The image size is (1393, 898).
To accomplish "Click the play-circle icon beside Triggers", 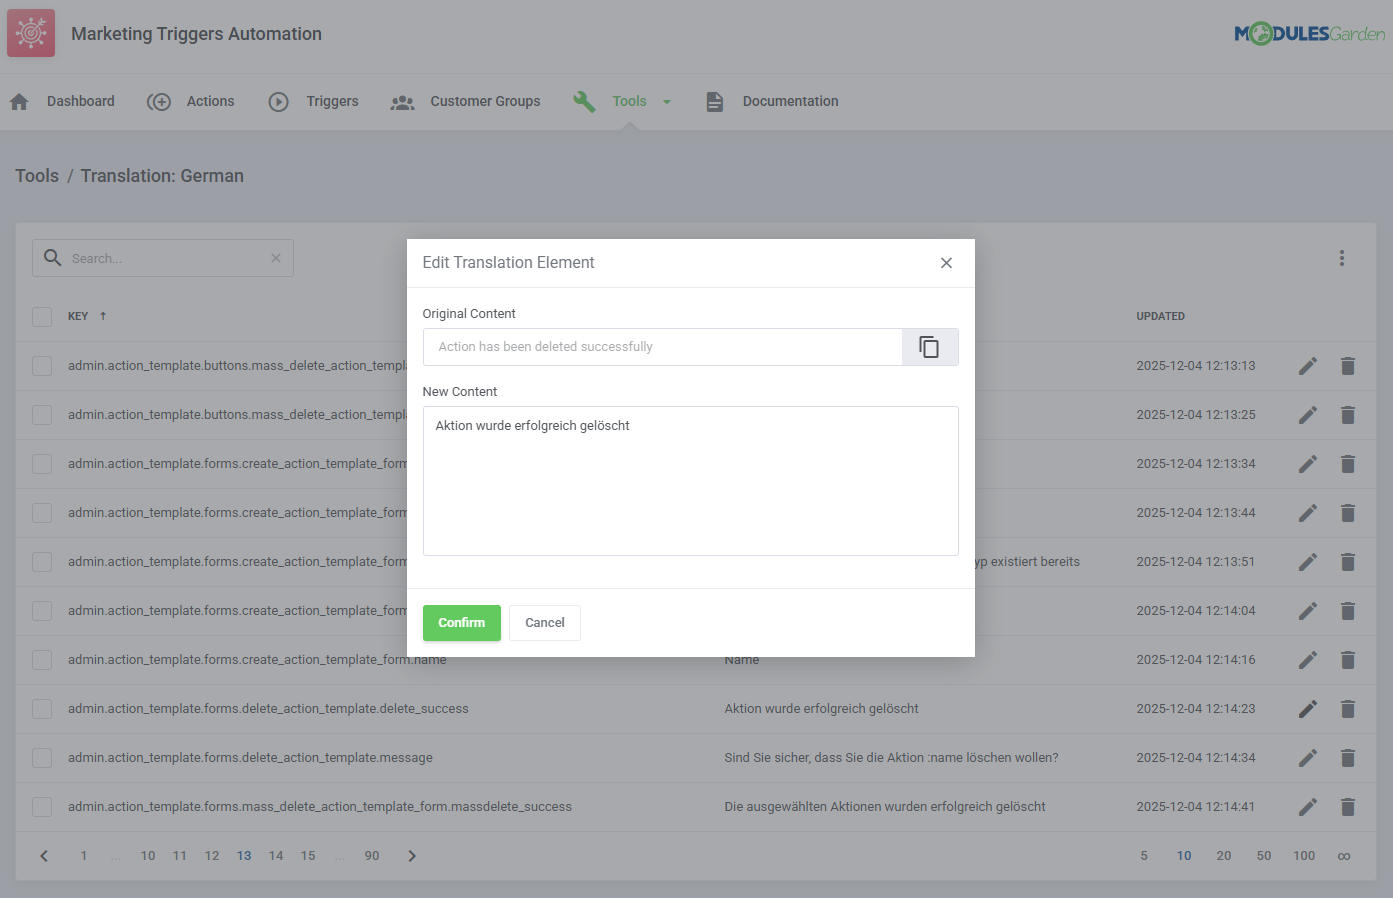I will 277,100.
